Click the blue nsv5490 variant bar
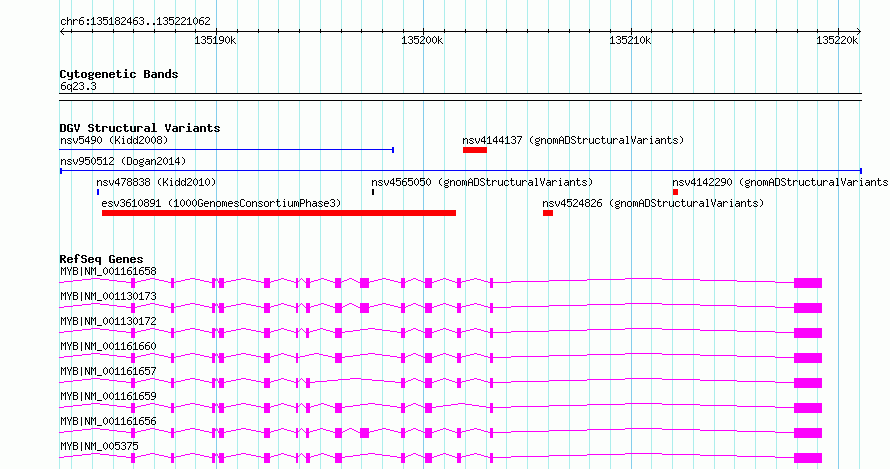 coord(226,150)
